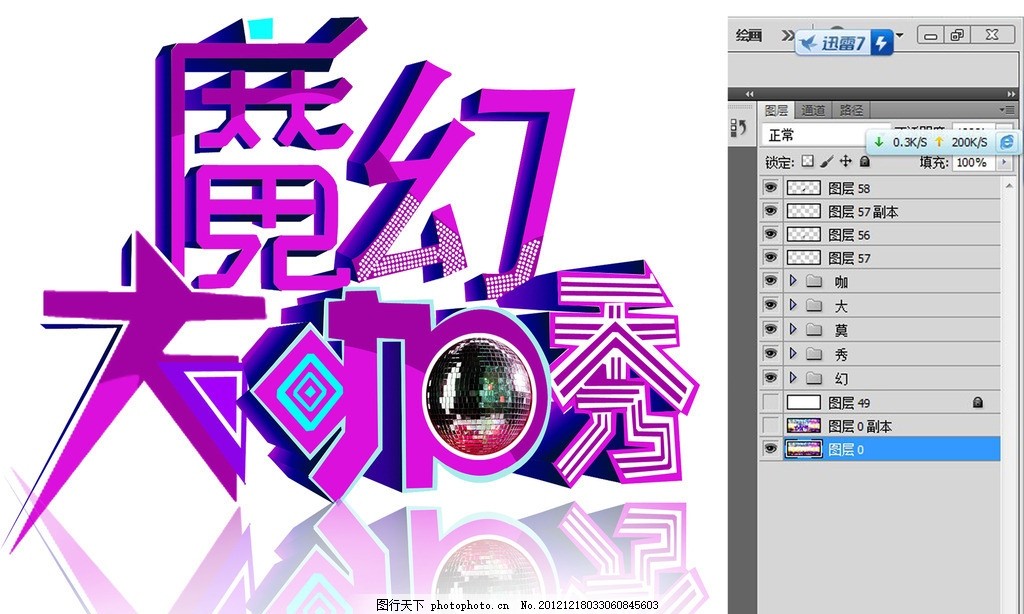Switch to the 路径 tab
This screenshot has height=614, width=1024.
pyautogui.click(x=851, y=110)
